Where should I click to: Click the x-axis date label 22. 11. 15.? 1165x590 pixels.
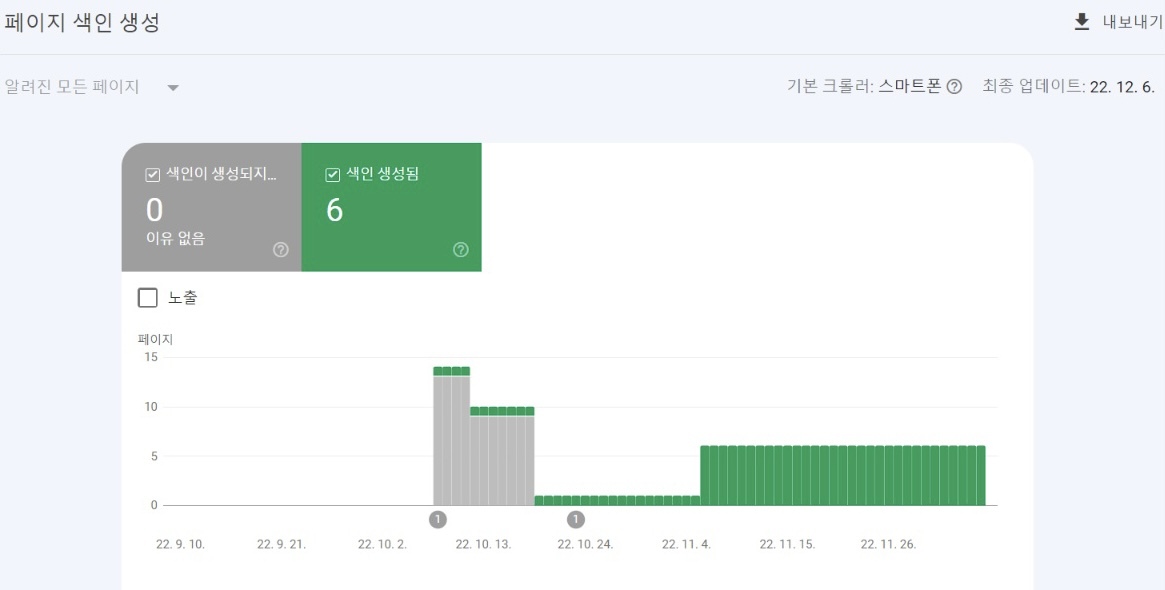coord(787,544)
